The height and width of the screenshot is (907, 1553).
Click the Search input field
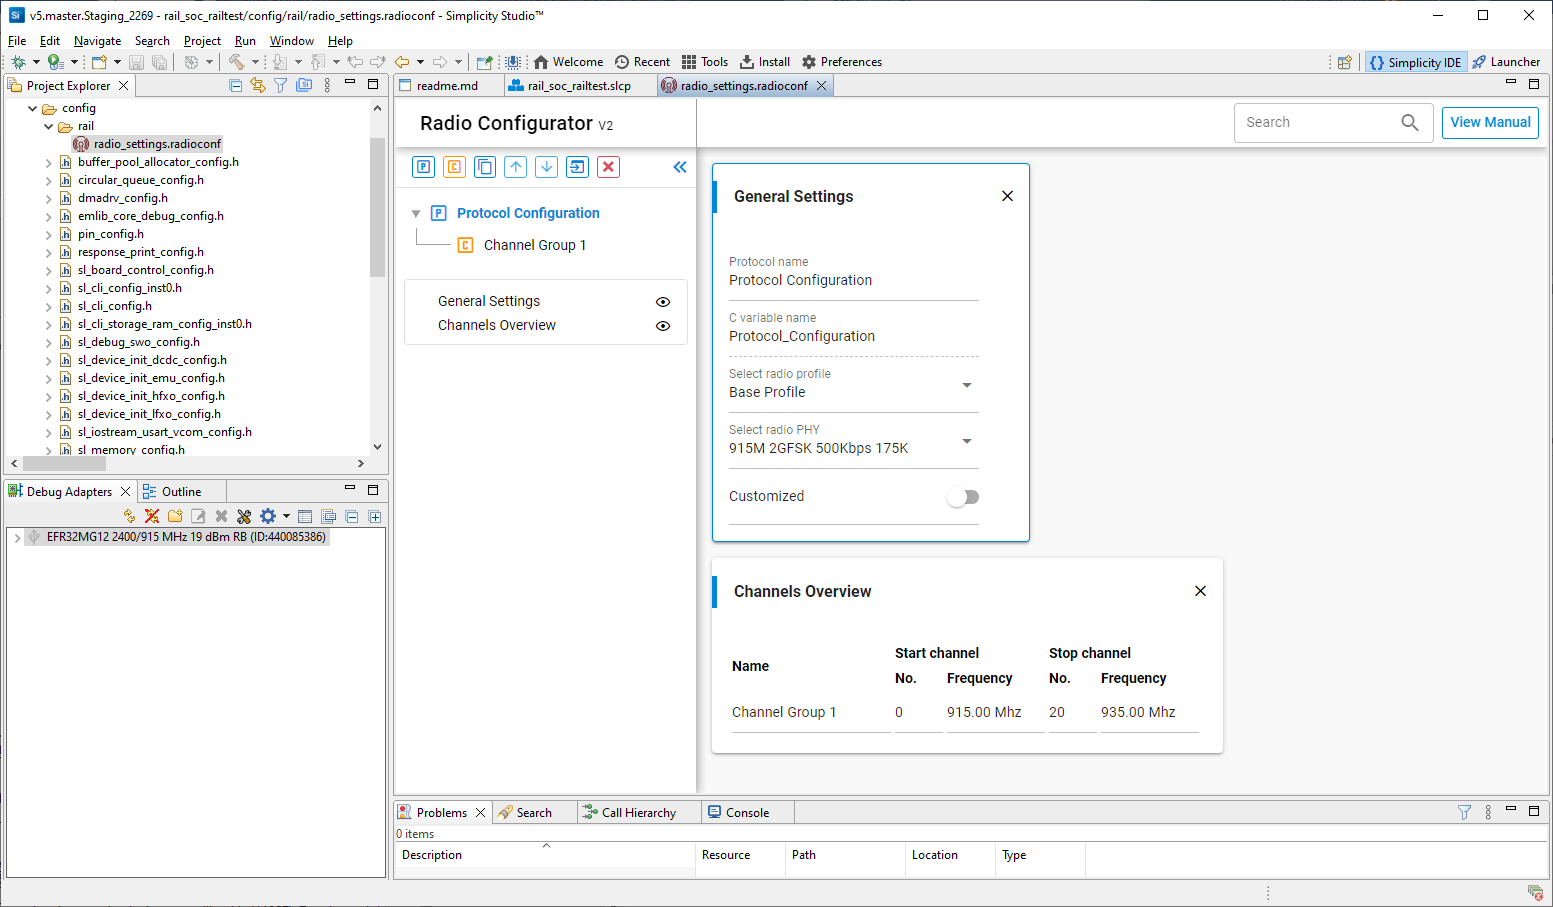[1318, 122]
